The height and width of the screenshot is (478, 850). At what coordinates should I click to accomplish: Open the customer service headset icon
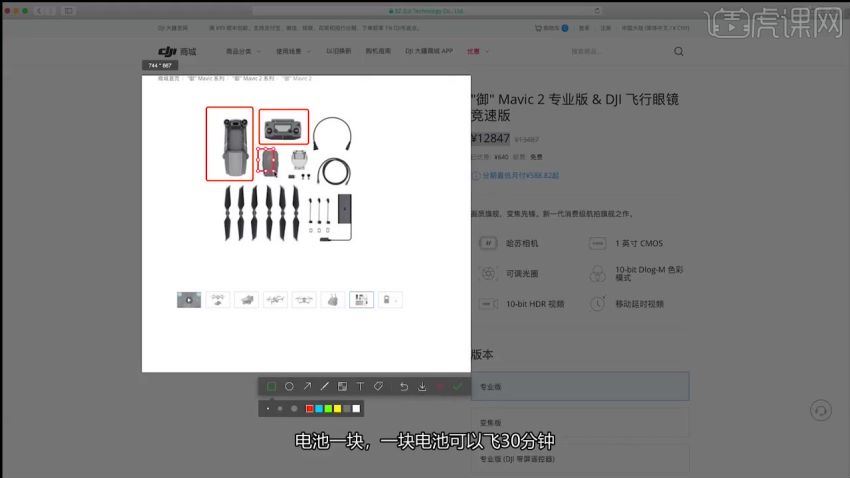[821, 410]
